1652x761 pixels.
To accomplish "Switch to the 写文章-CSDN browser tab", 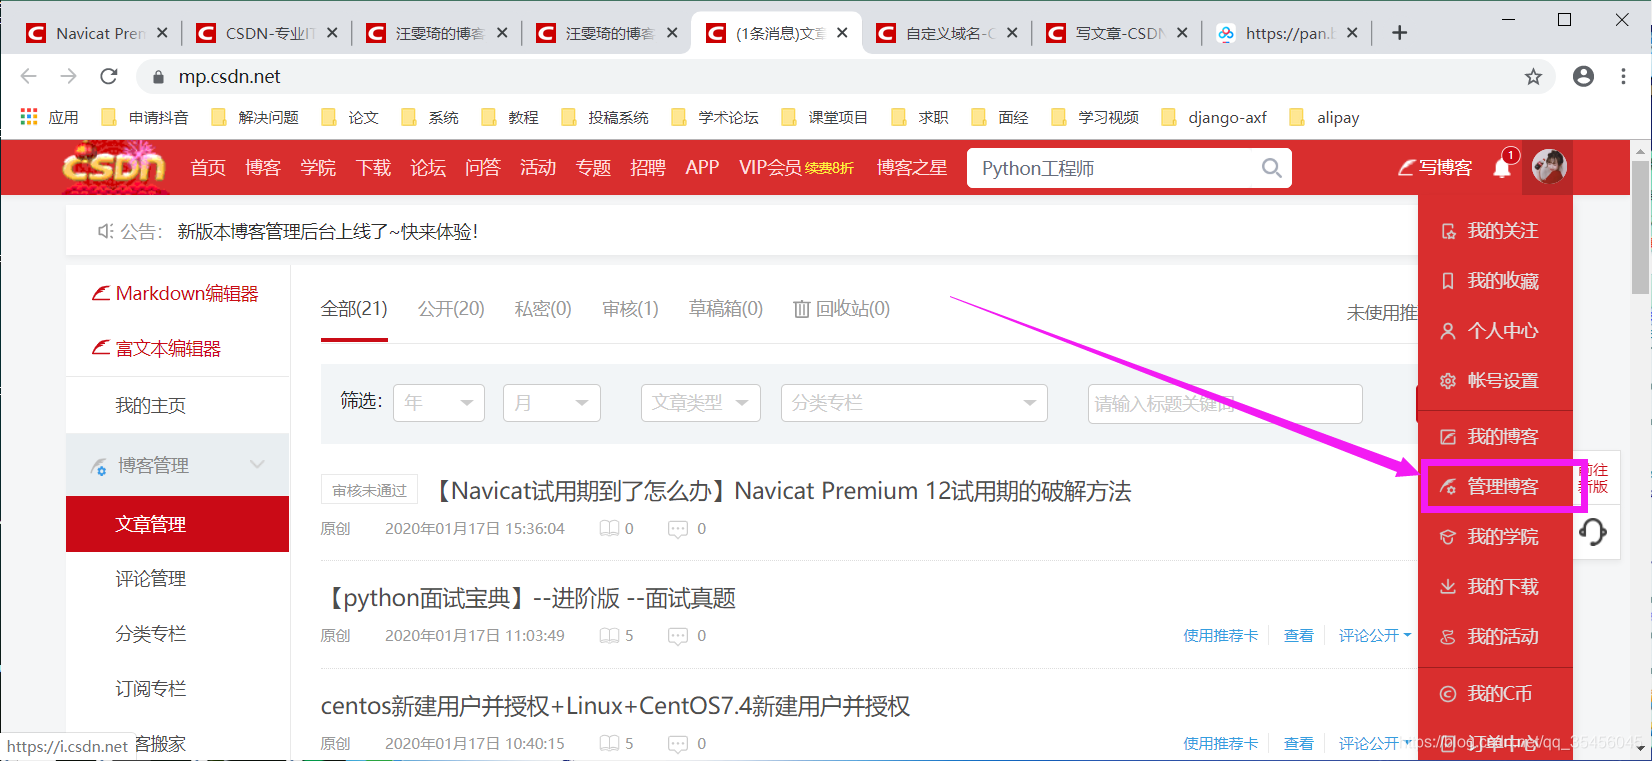I will (1116, 33).
